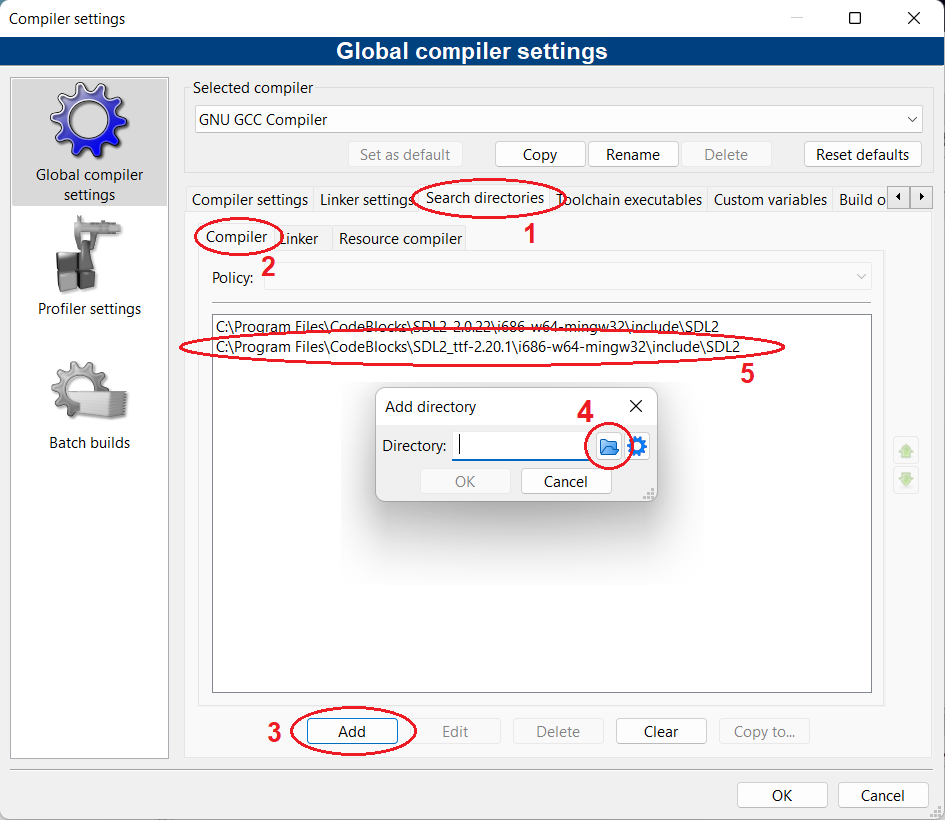The height and width of the screenshot is (820, 945).
Task: Open Toolchain executables tab
Action: pyautogui.click(x=629, y=199)
